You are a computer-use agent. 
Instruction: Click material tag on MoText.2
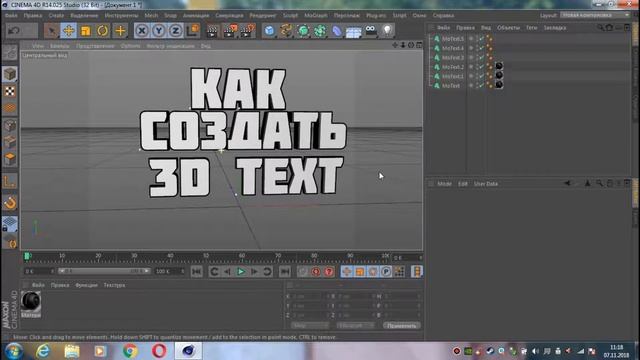pos(499,66)
